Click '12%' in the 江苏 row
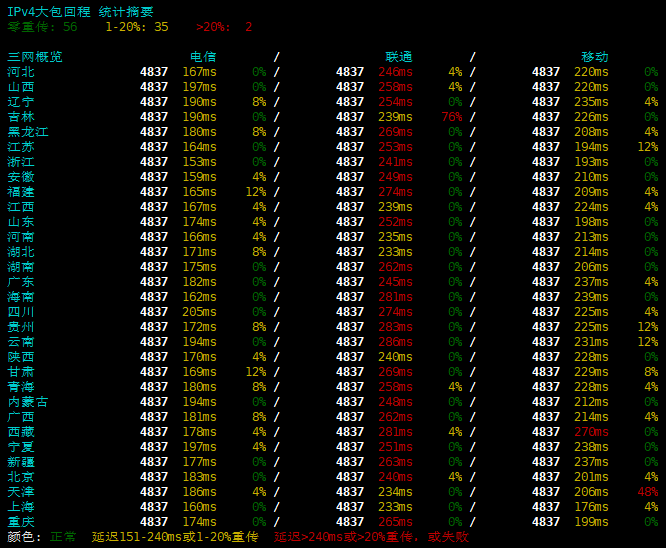 648,147
